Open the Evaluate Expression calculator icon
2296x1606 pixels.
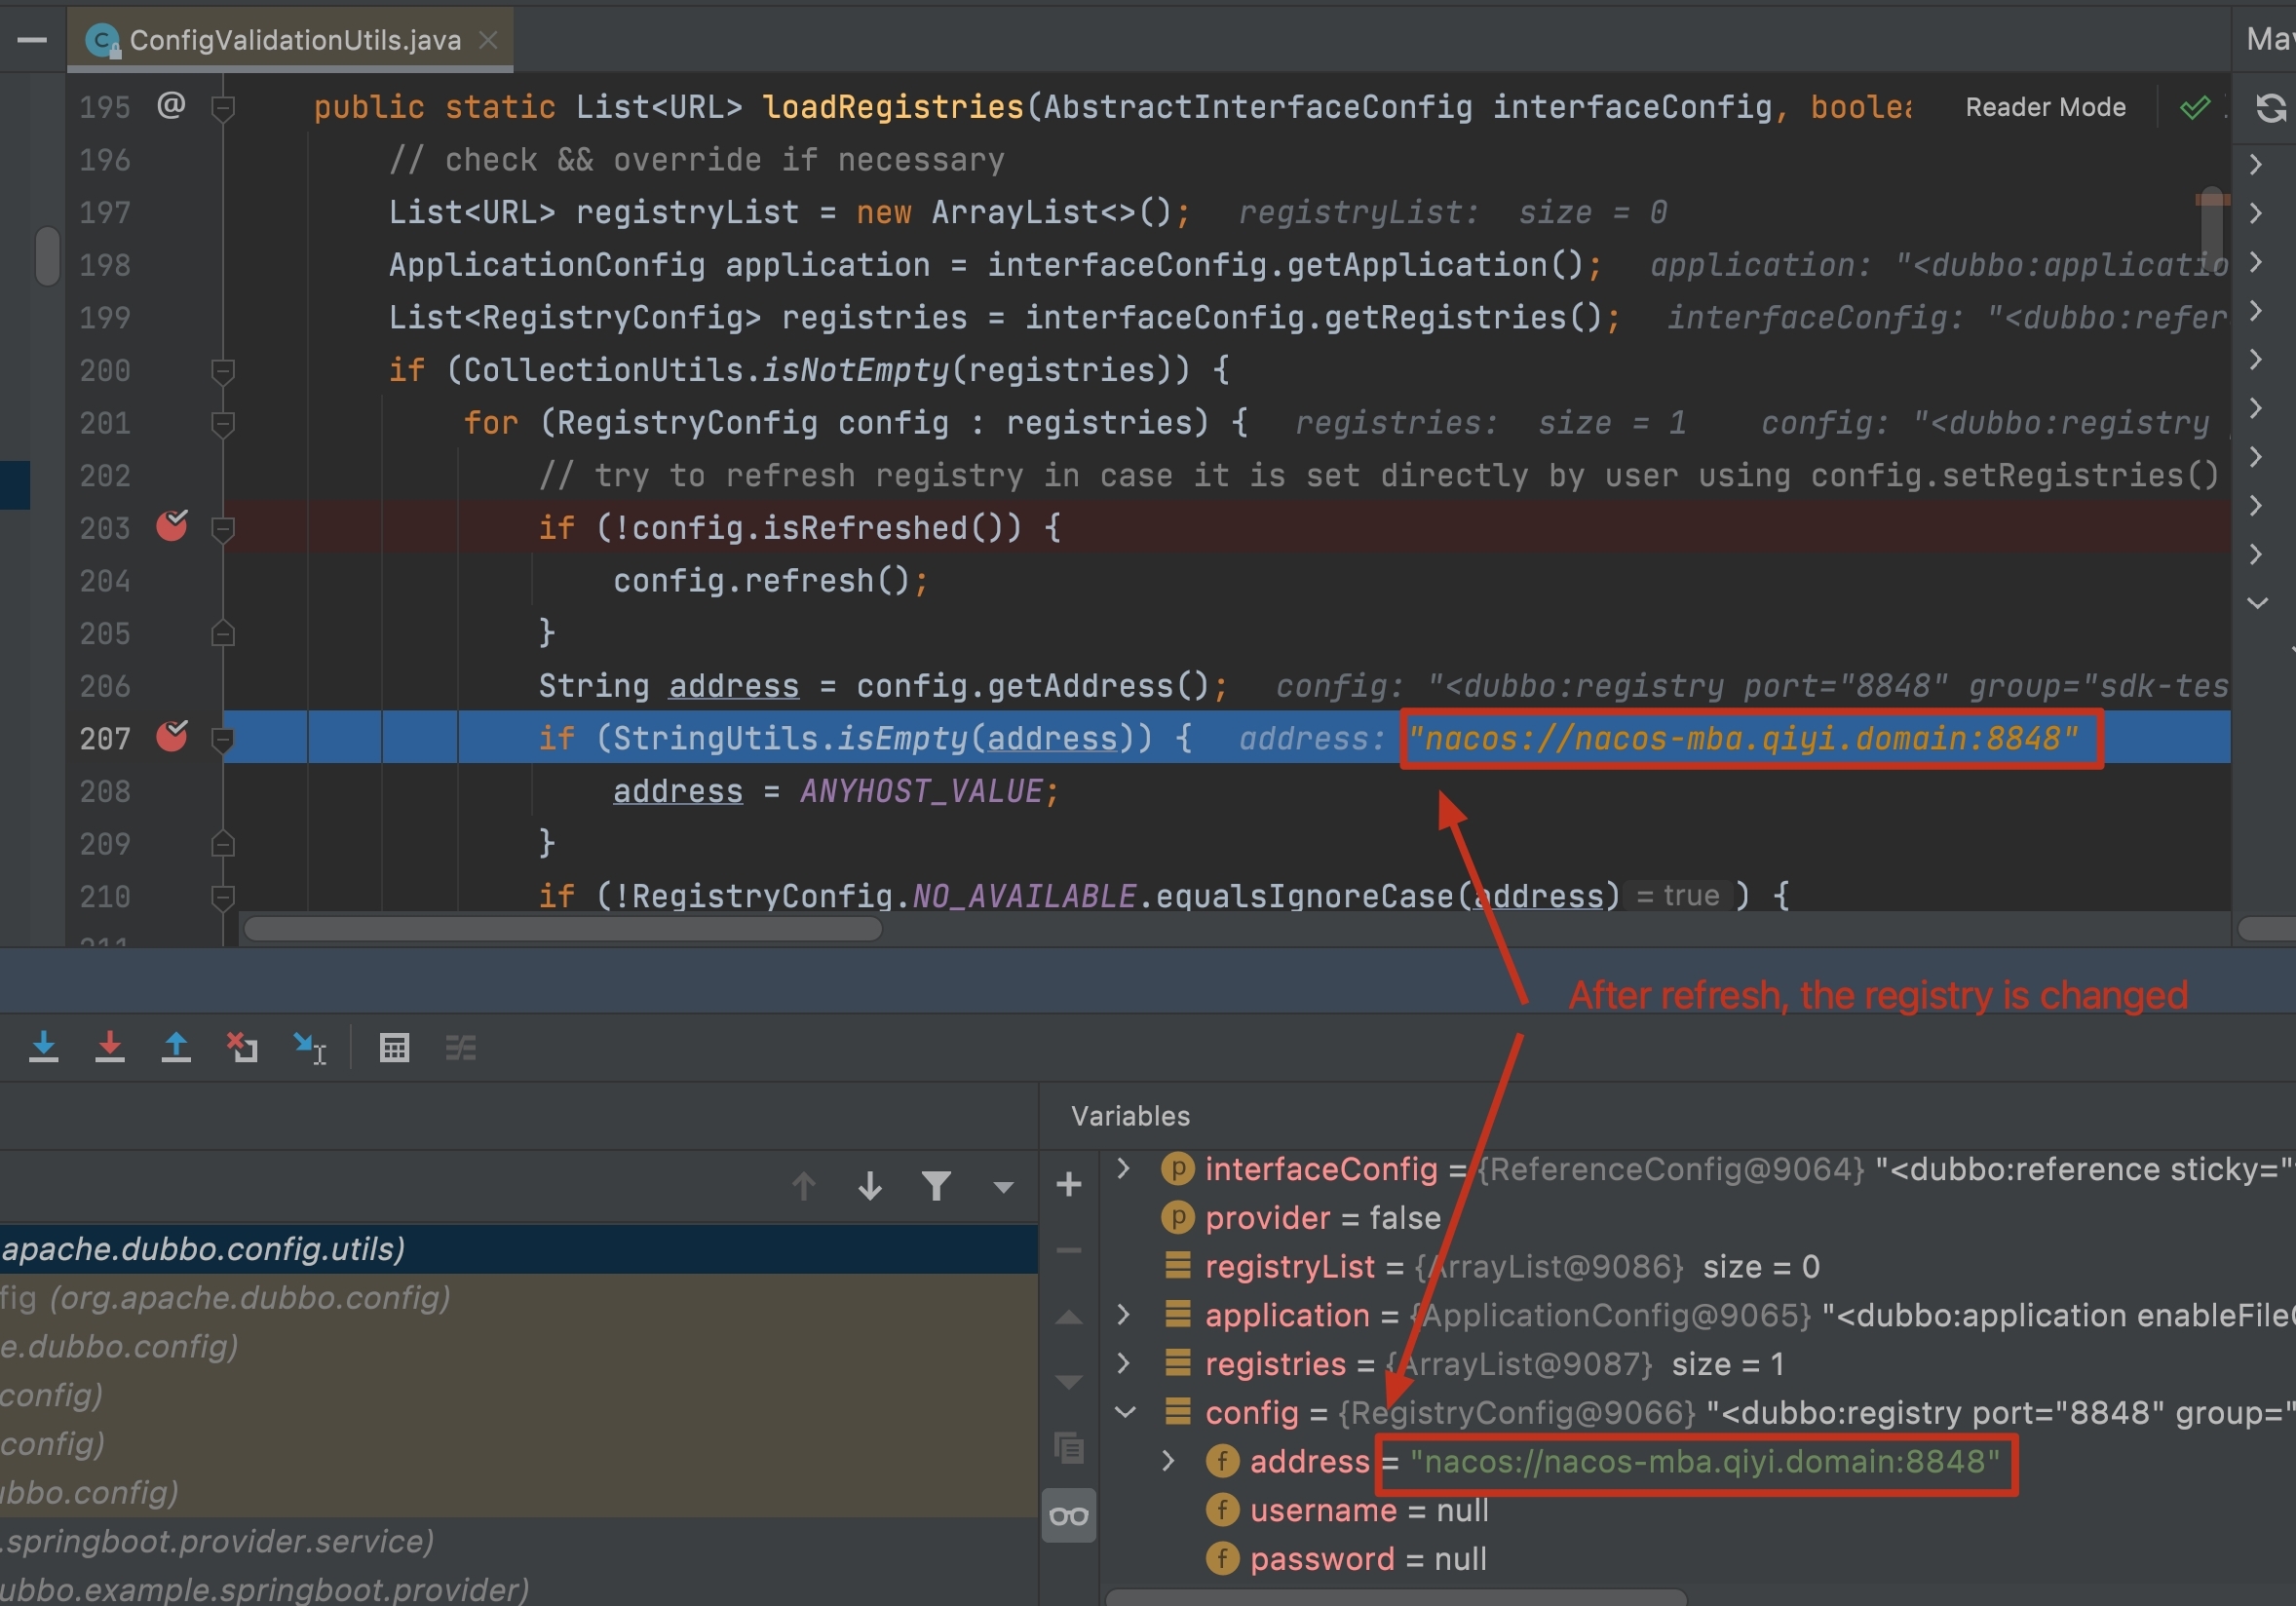[394, 1047]
